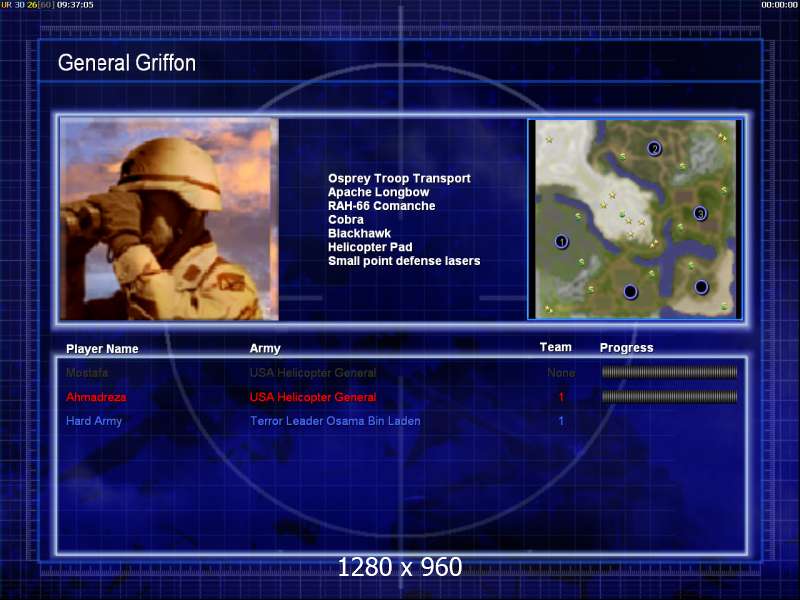The width and height of the screenshot is (800, 600).
Task: Select the player name "Hard Army"
Action: (x=94, y=421)
